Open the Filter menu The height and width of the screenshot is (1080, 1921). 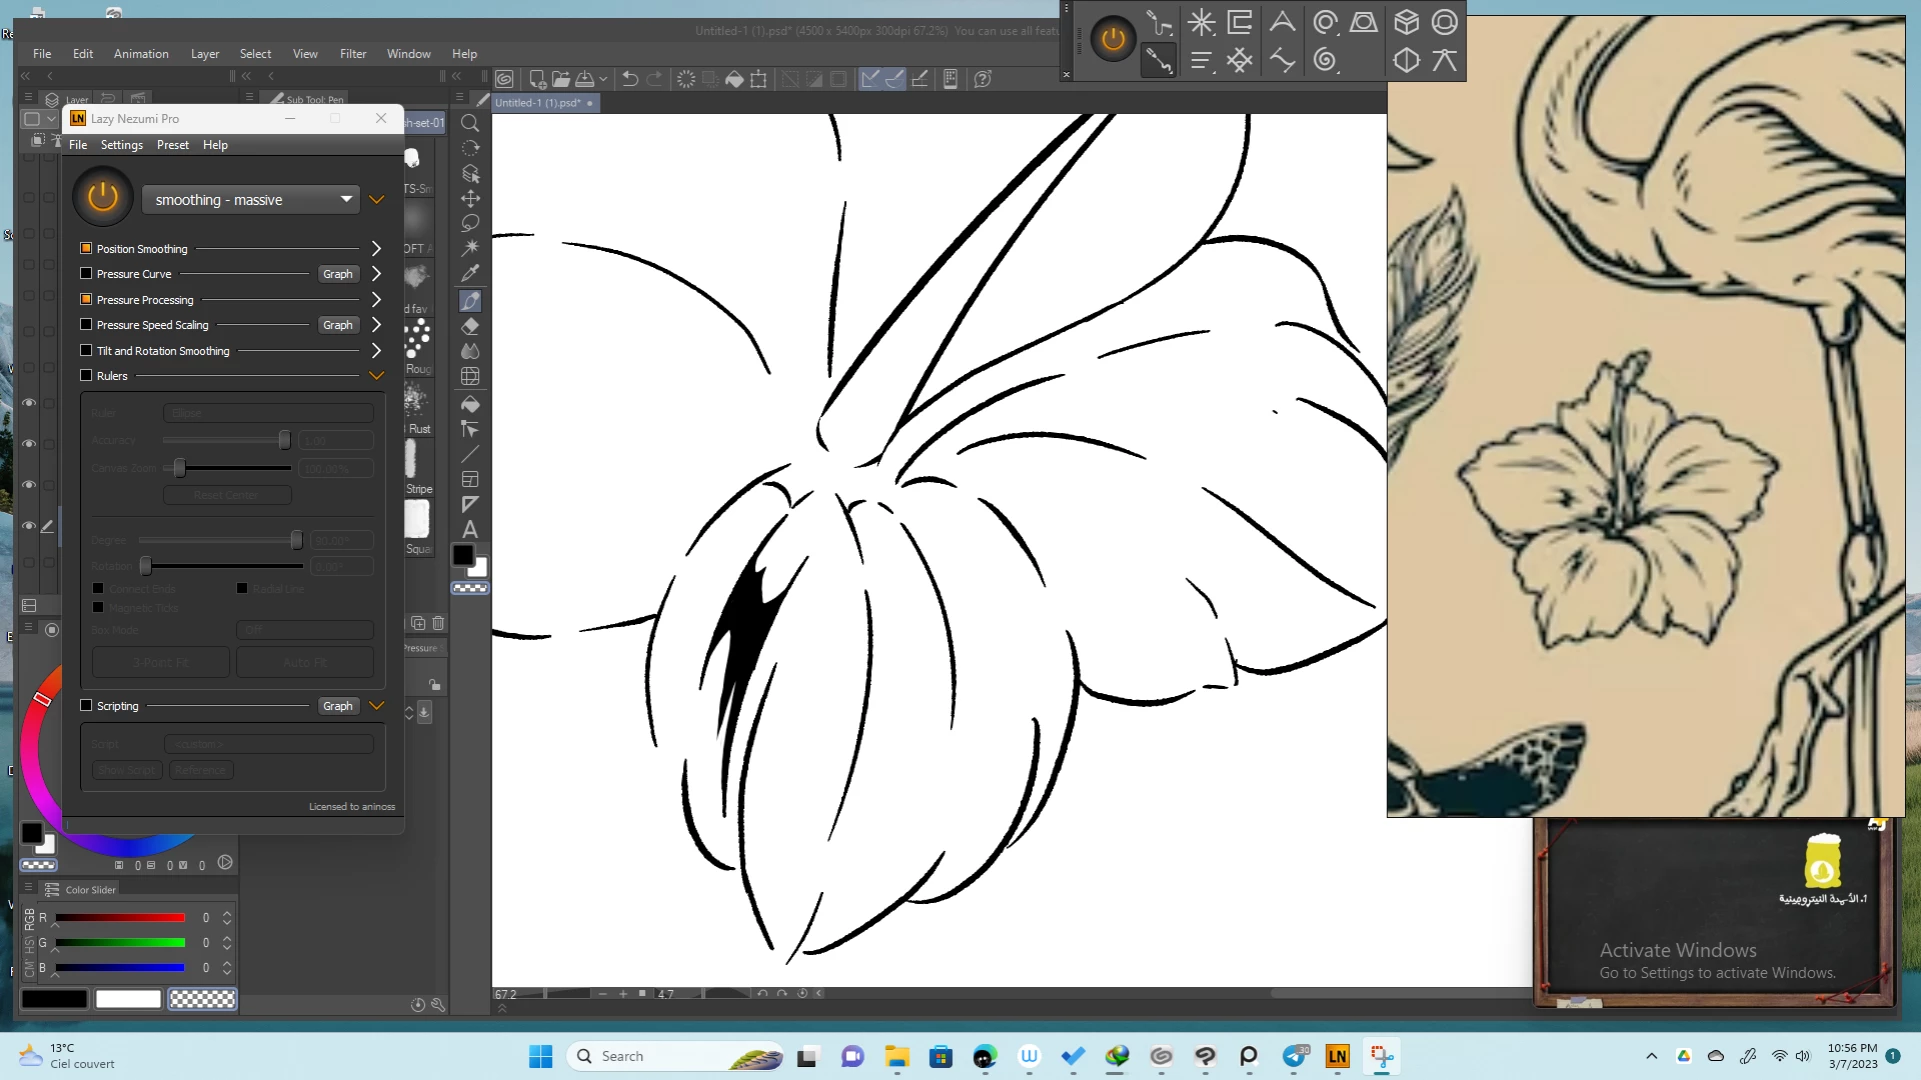[353, 54]
